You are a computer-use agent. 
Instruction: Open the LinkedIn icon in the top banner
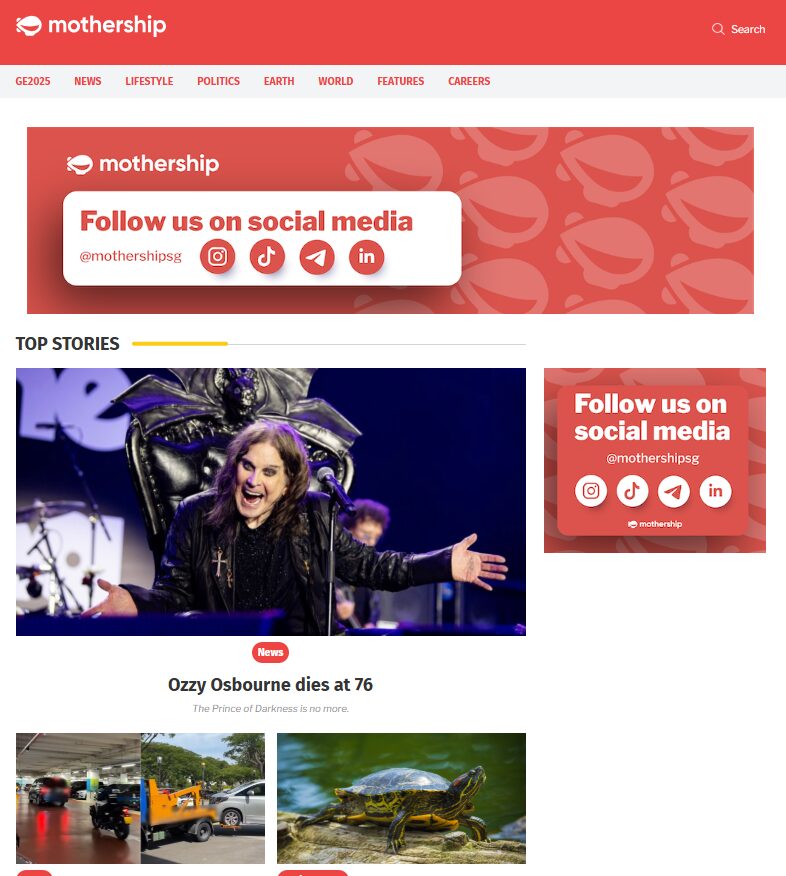tap(366, 257)
